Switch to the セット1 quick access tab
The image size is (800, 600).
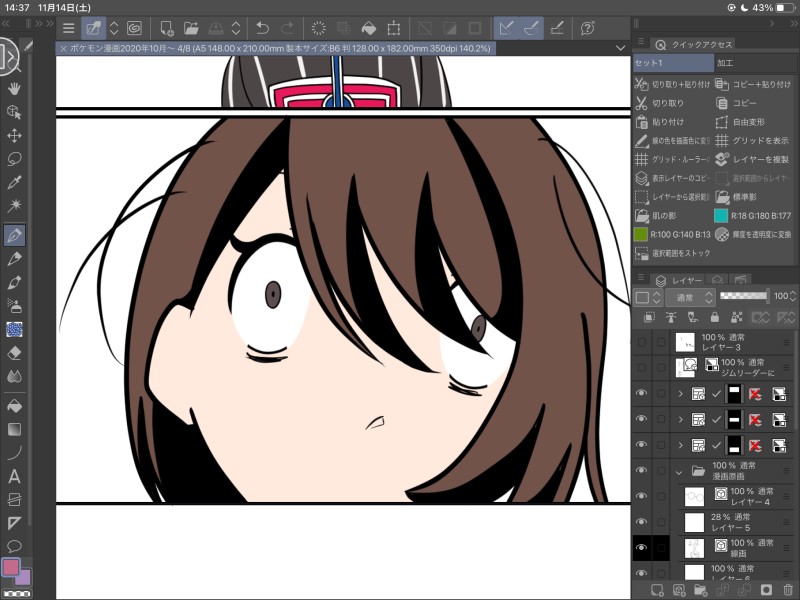tap(672, 63)
